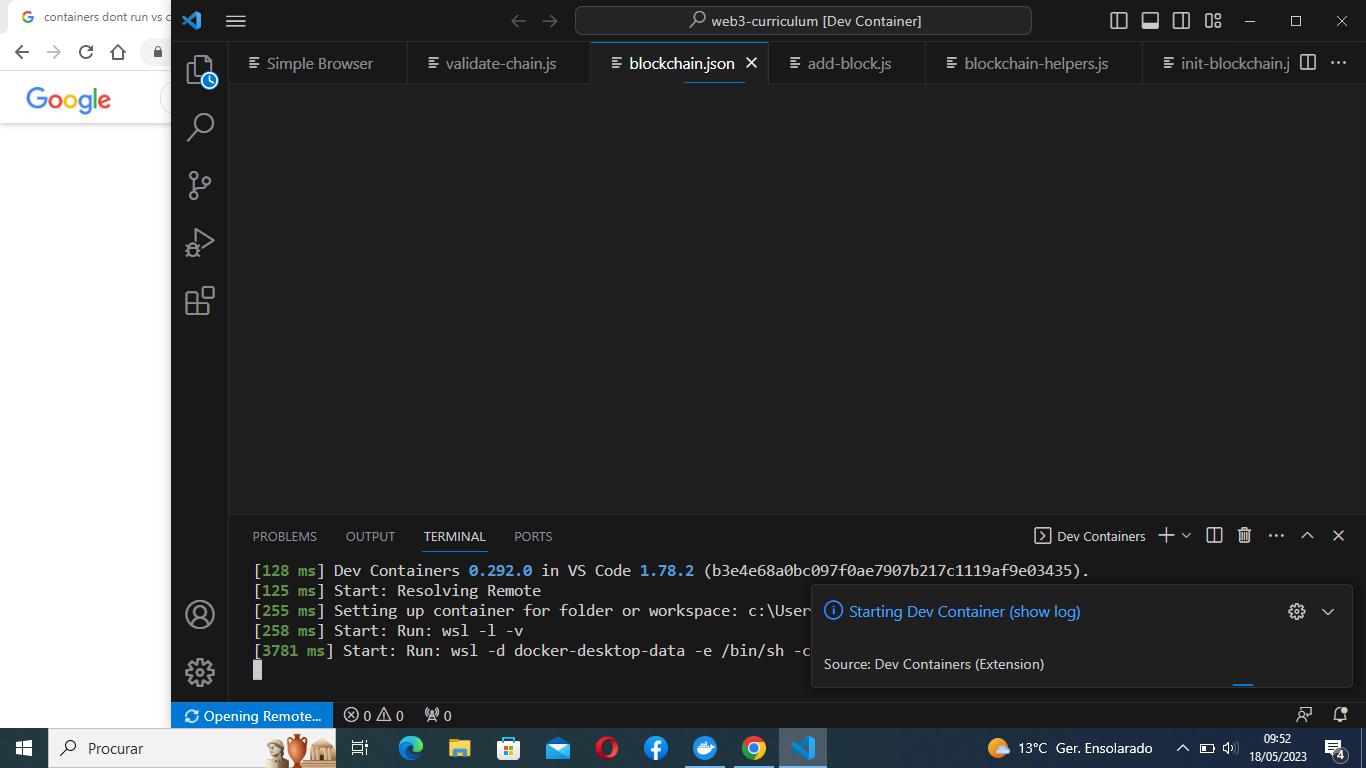The width and height of the screenshot is (1366, 768).
Task: Open the Extensions view
Action: (199, 300)
